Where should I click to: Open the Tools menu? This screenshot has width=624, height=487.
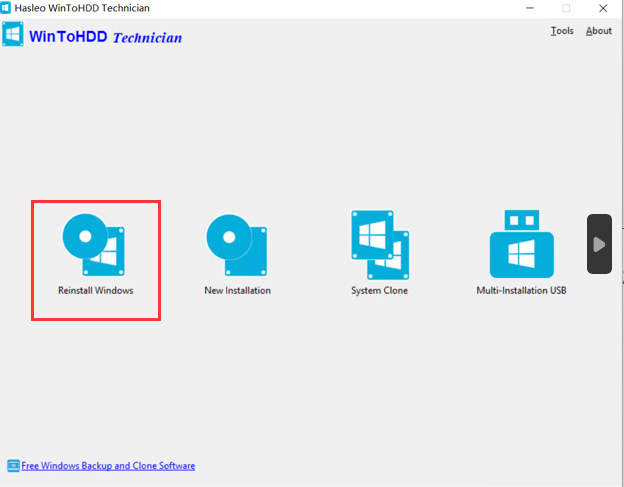click(x=562, y=31)
